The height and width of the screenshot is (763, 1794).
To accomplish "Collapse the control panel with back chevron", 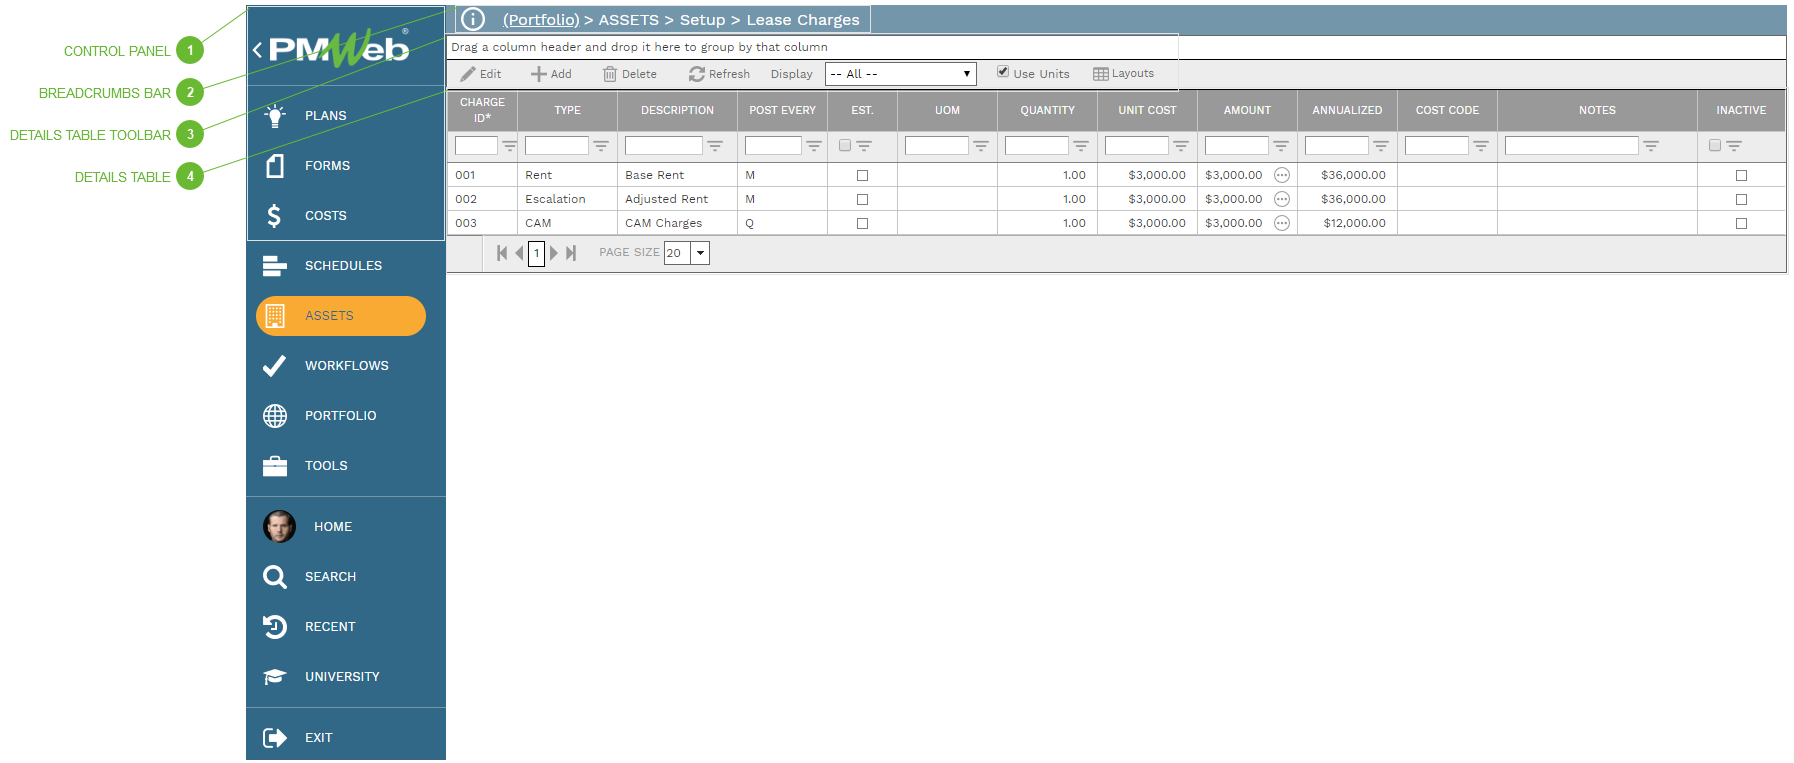I will tap(258, 50).
